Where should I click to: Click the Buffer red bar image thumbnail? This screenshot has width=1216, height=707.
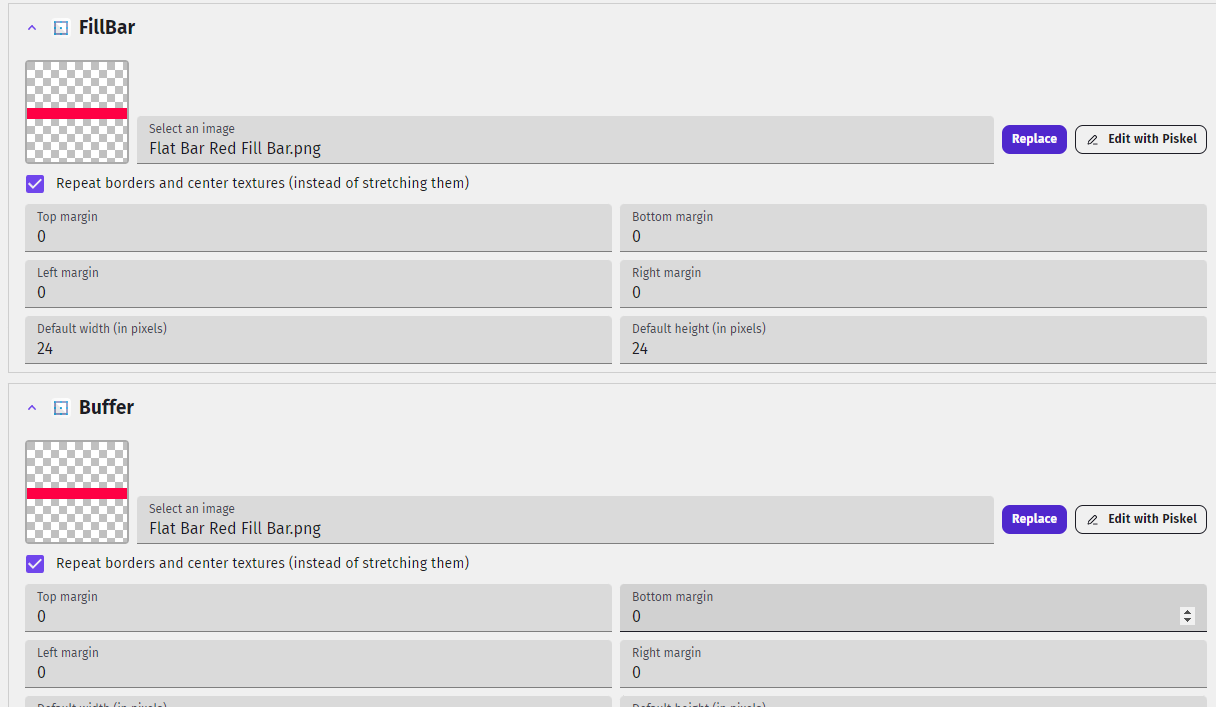point(77,492)
